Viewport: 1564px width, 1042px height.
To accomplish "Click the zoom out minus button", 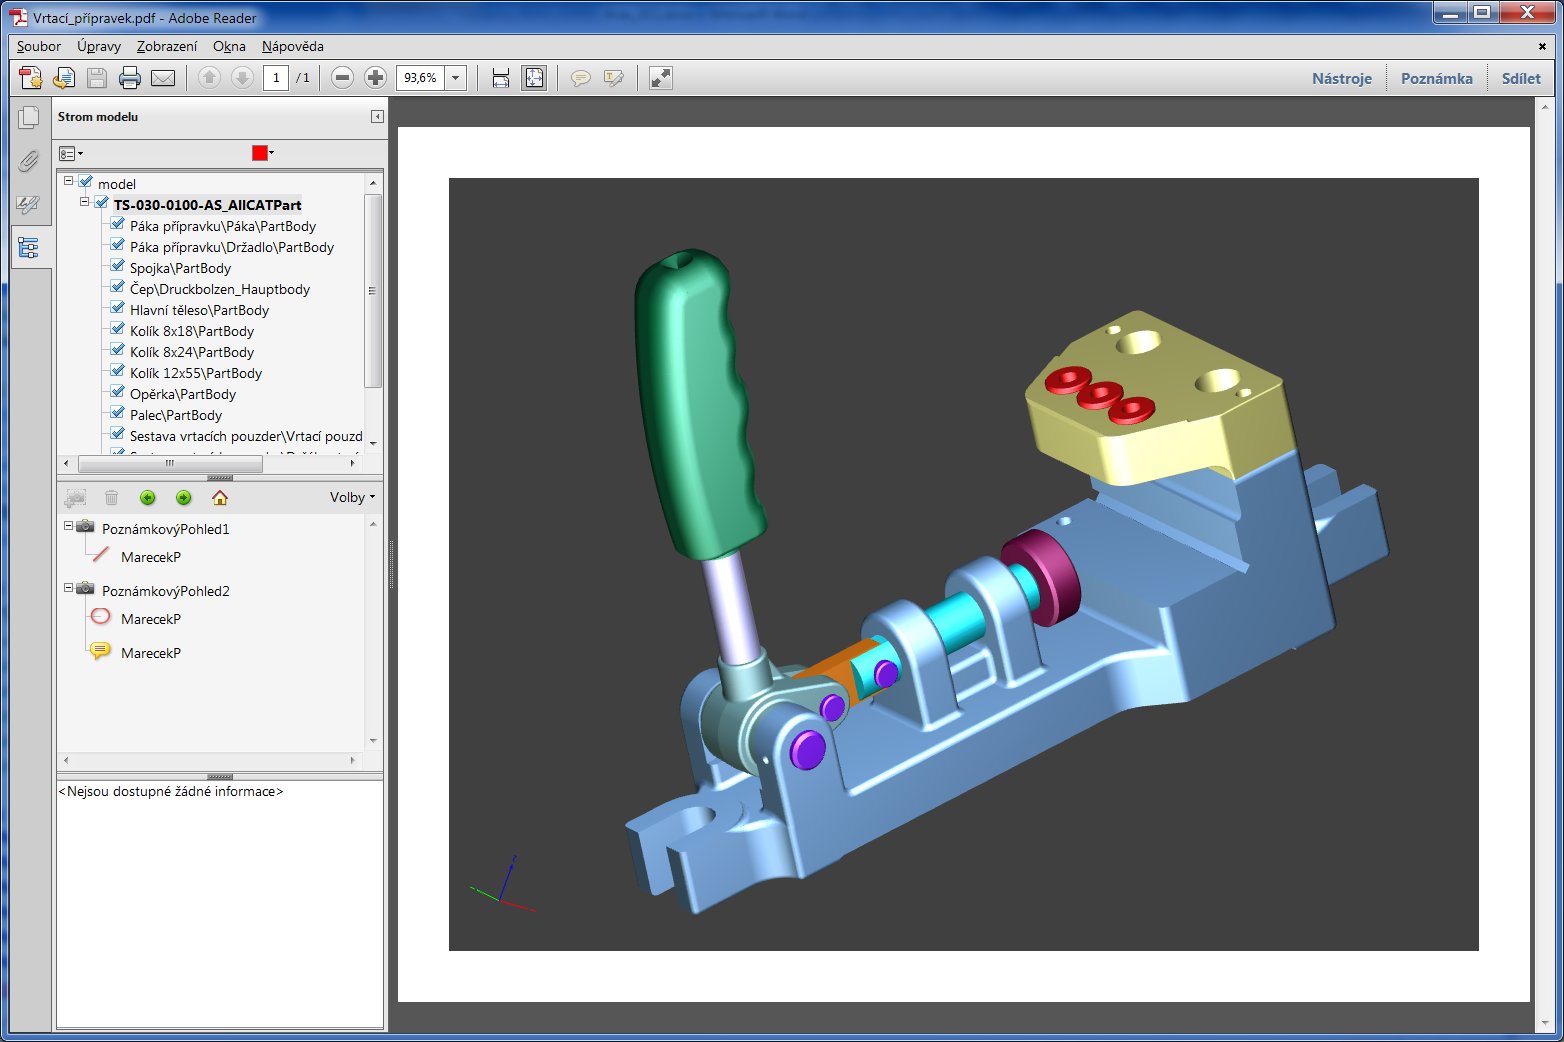I will (342, 78).
